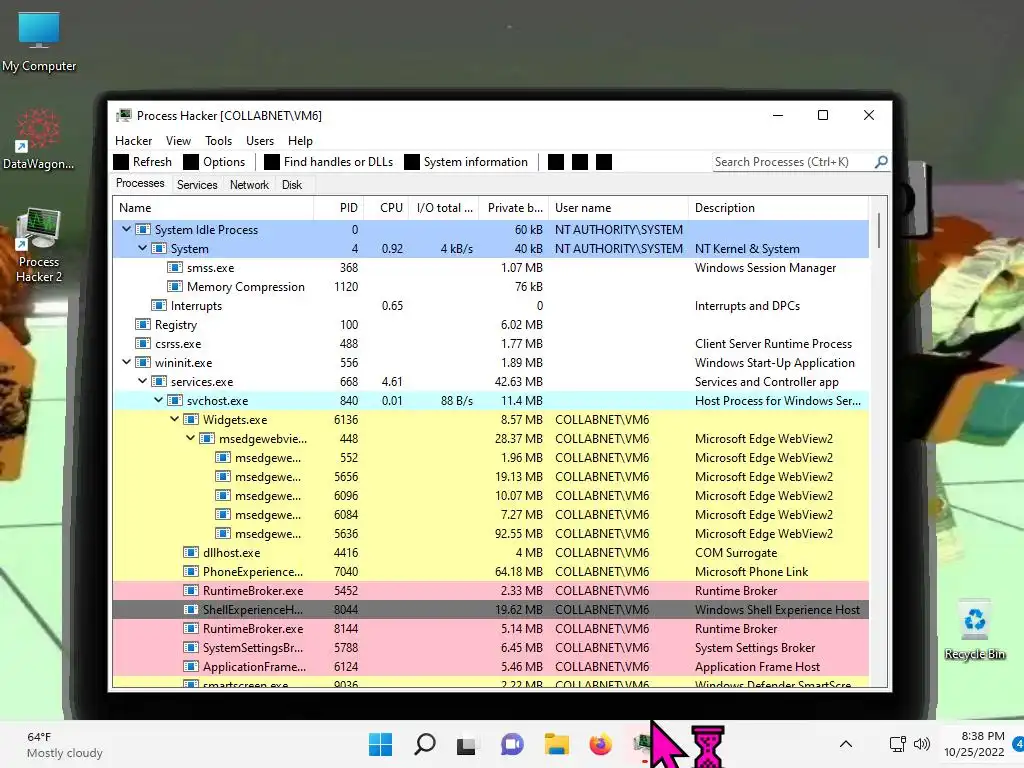Show hidden tray icons chevron
The width and height of the screenshot is (1024, 768).
[x=846, y=744]
